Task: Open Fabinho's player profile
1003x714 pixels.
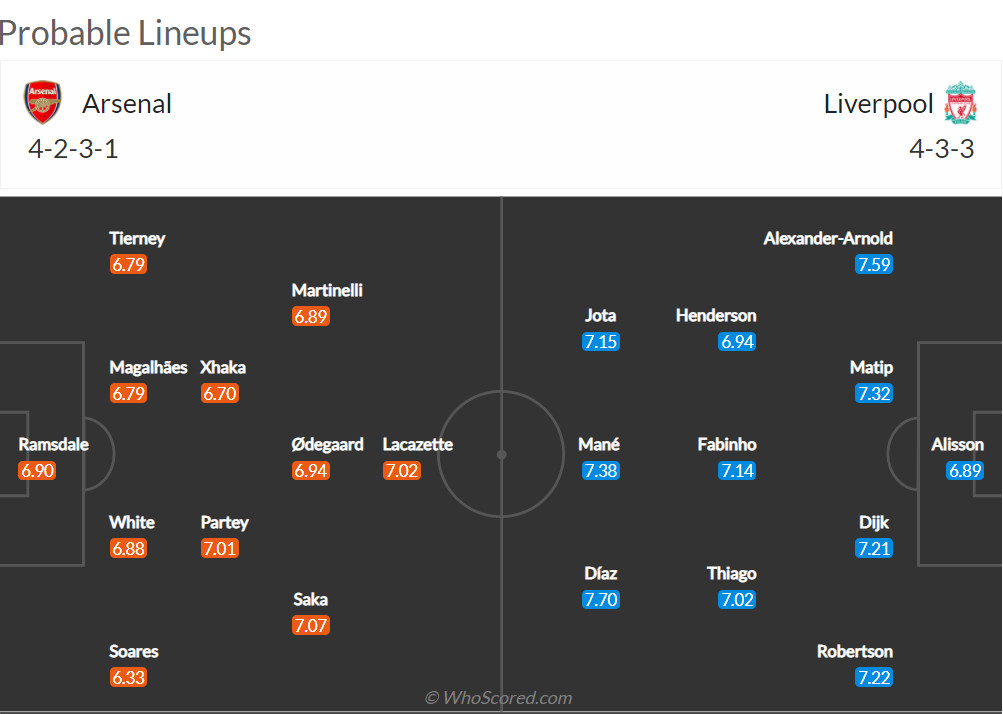Action: click(x=727, y=445)
